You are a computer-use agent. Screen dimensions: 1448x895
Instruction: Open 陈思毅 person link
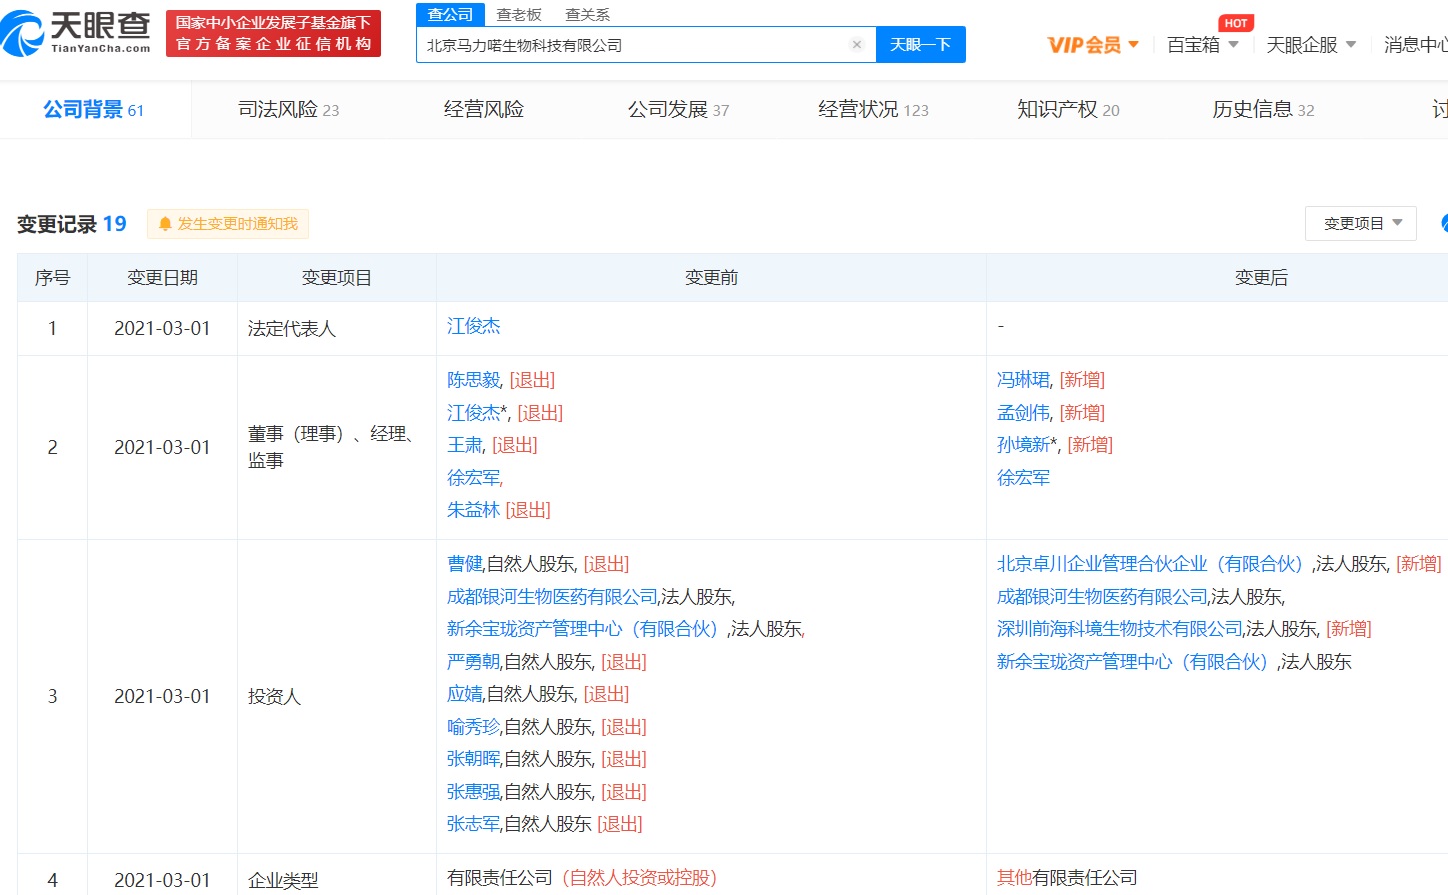474,380
